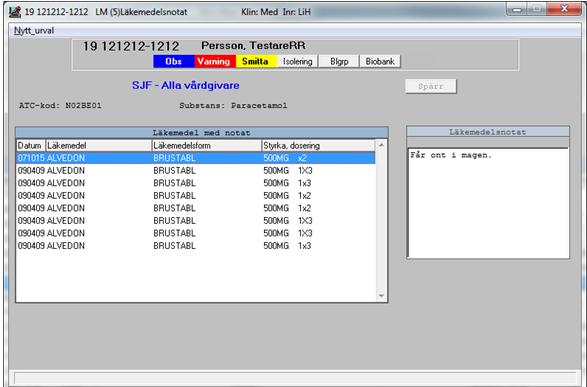Screen dimensions: 587x387
Task: Close the Läkemedelsnotat window
Action: [565, 9]
